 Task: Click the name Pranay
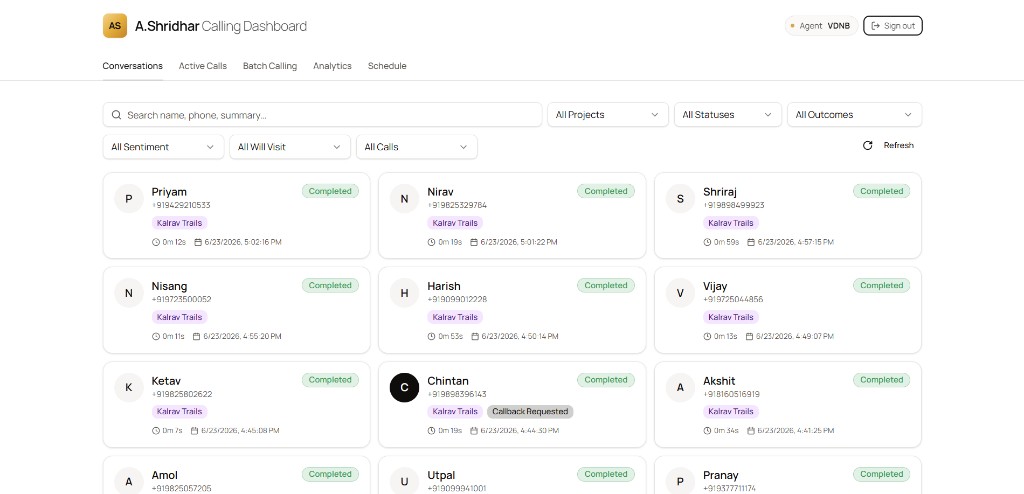(722, 475)
